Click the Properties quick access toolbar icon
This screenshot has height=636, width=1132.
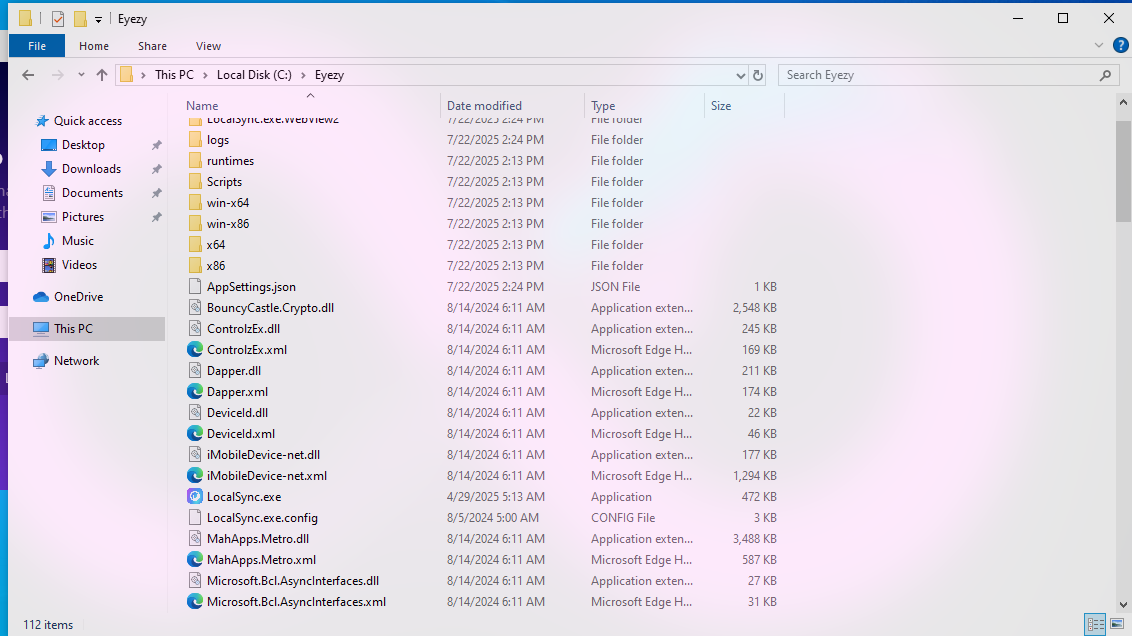pyautogui.click(x=58, y=19)
